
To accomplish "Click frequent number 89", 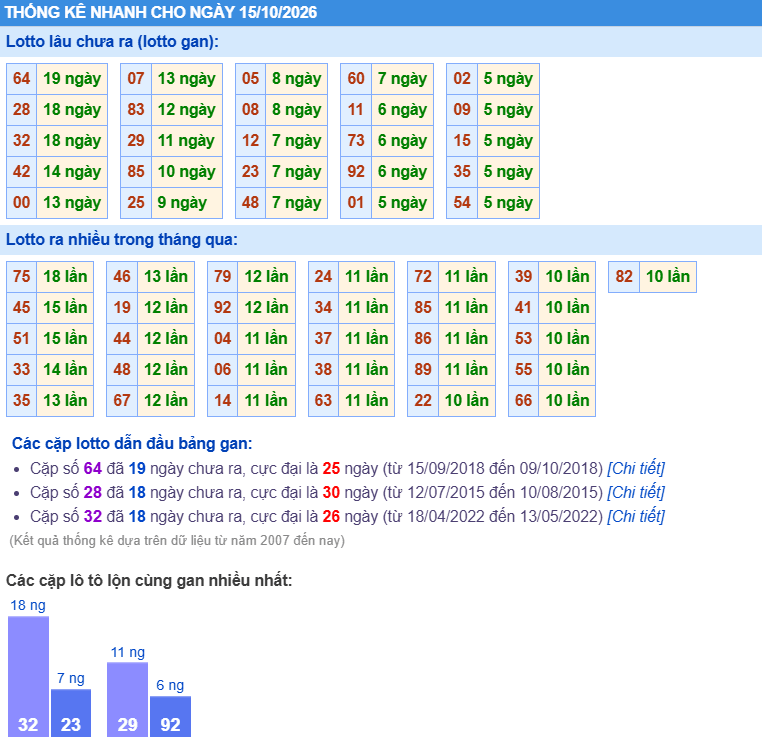I will [423, 370].
